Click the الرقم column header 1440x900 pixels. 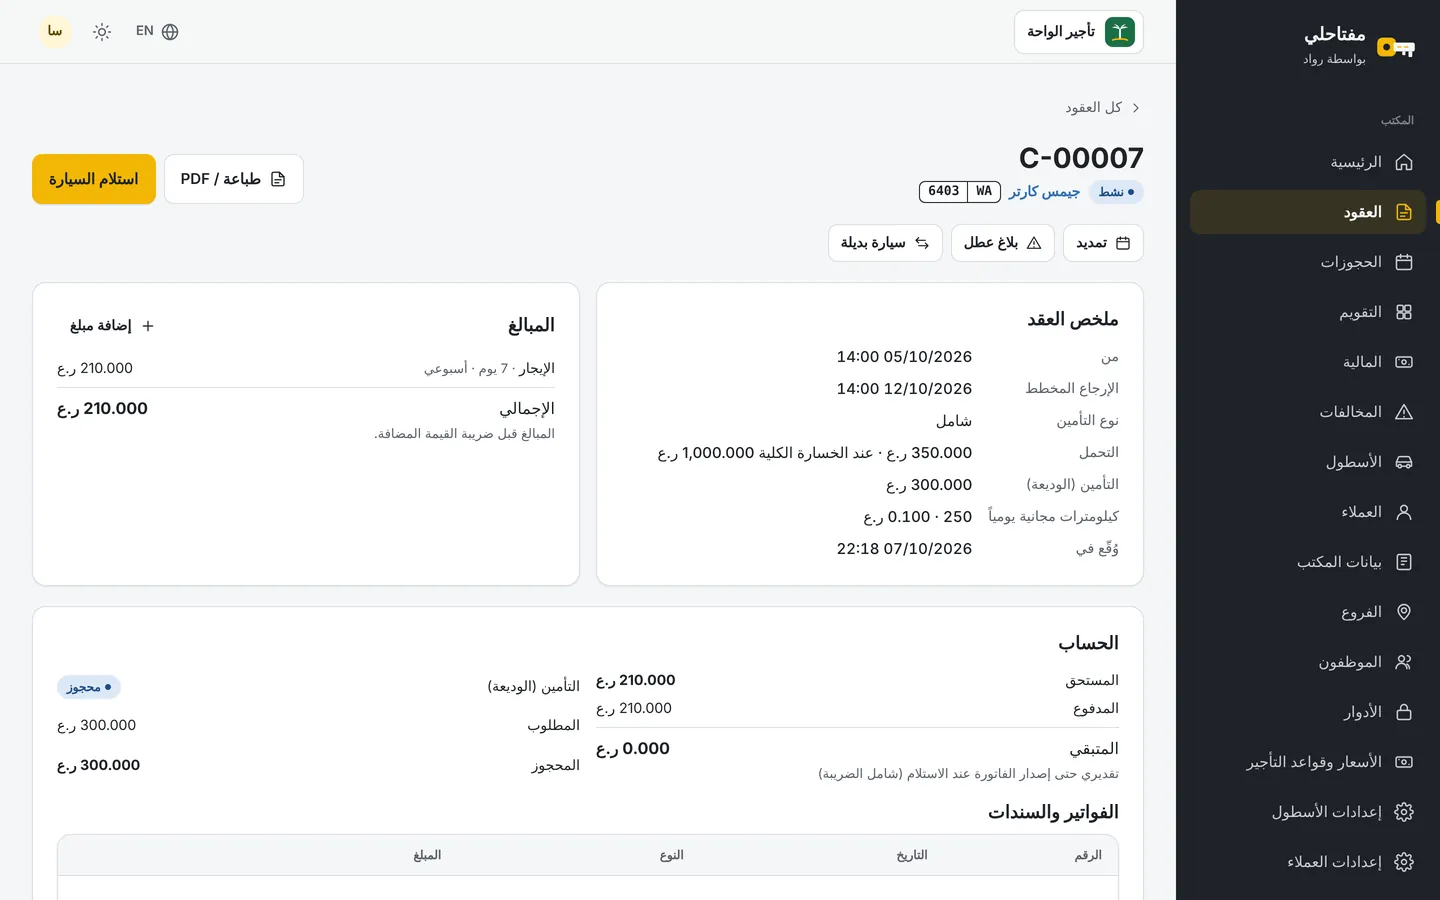pos(1088,855)
